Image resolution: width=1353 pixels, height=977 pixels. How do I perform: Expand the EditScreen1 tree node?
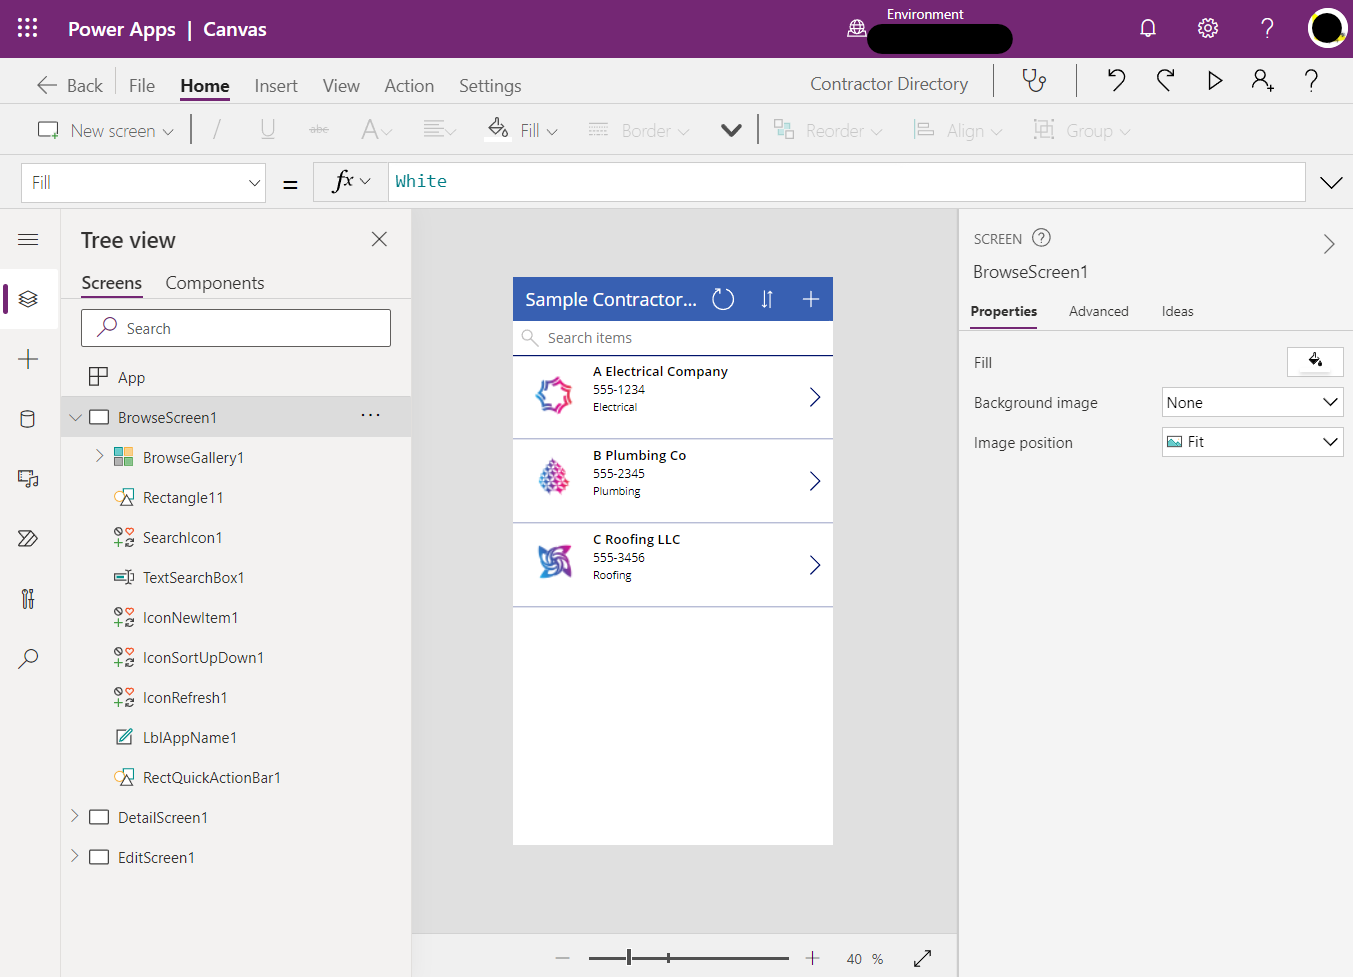(75, 856)
